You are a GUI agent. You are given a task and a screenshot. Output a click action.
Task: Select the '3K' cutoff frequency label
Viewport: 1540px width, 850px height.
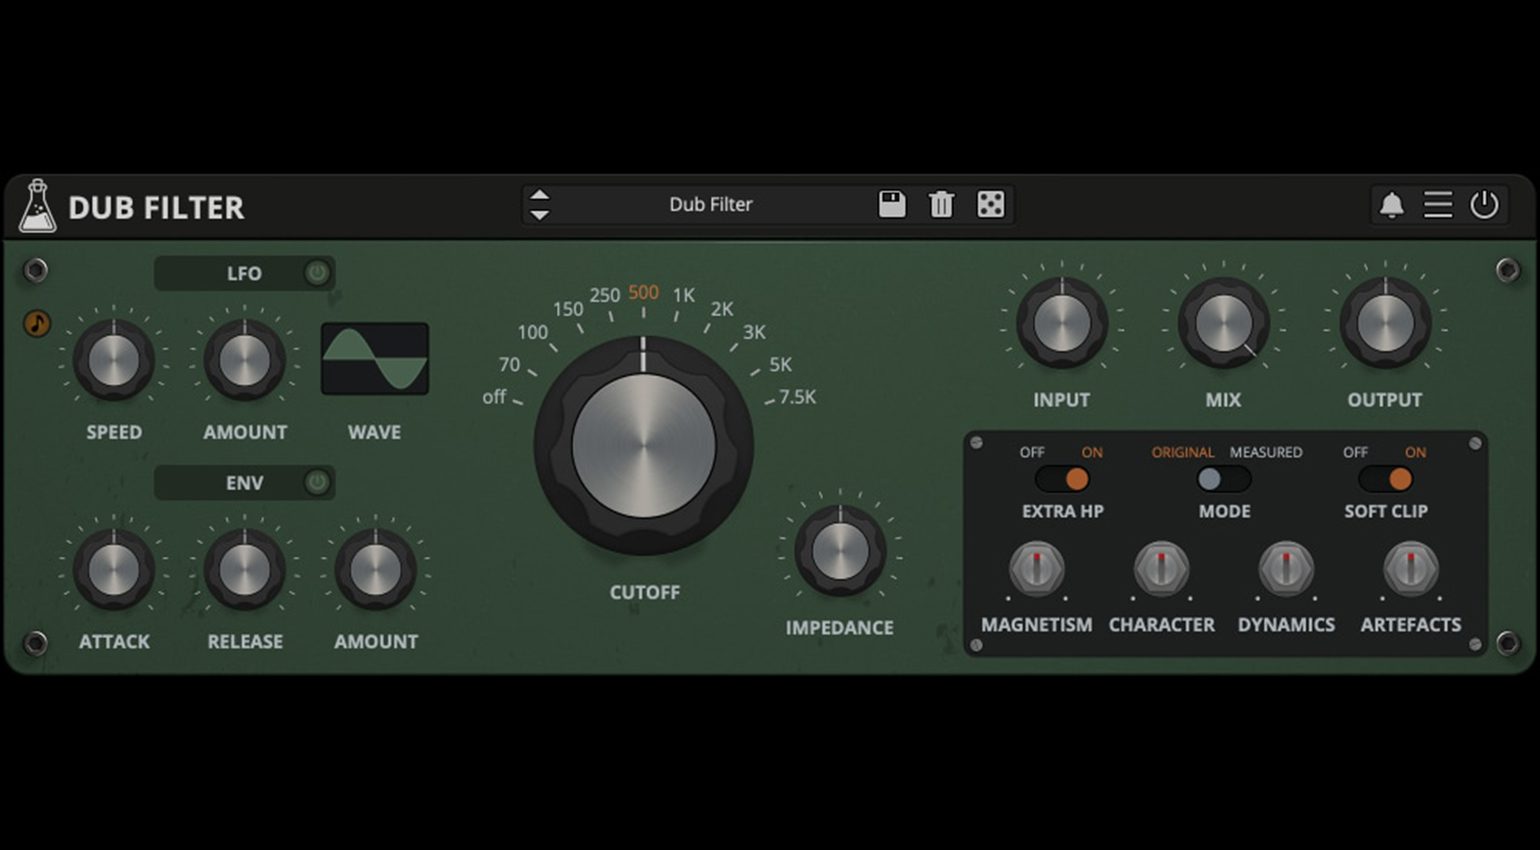click(x=754, y=332)
